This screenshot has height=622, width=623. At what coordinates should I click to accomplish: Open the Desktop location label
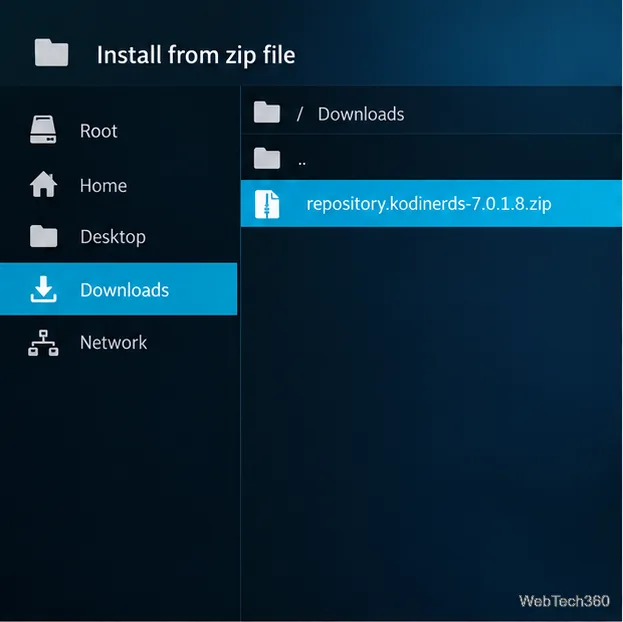(113, 237)
